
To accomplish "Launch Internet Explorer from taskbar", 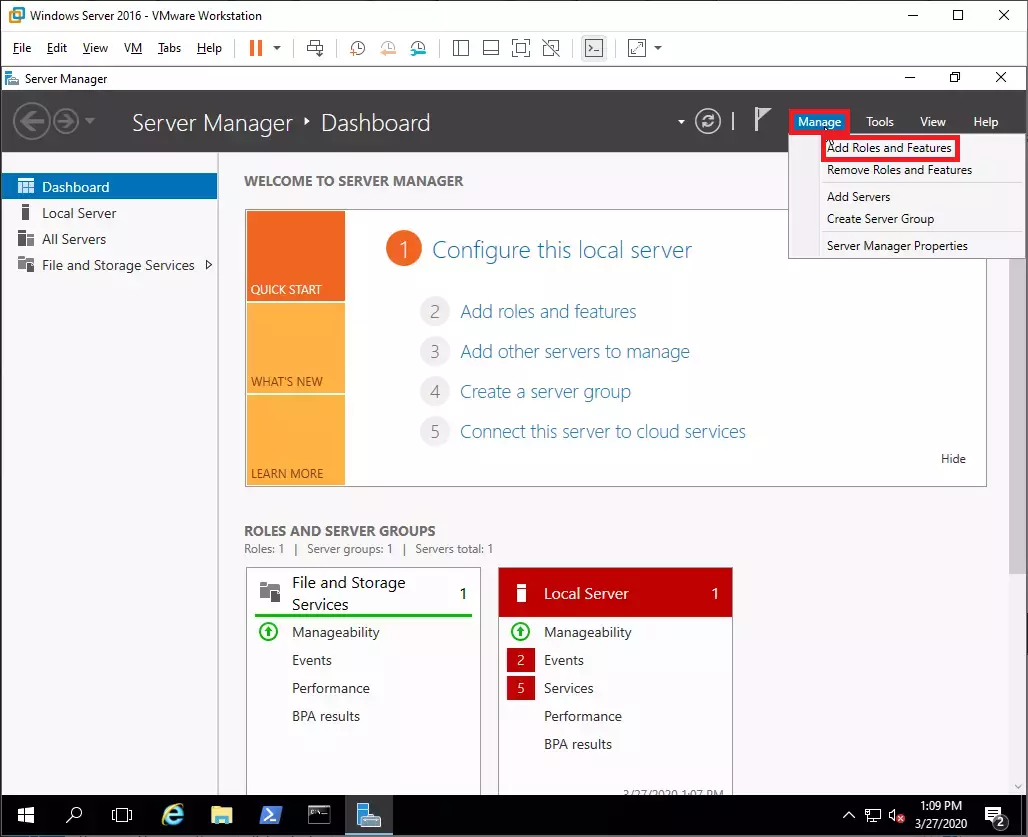I will tap(172, 815).
